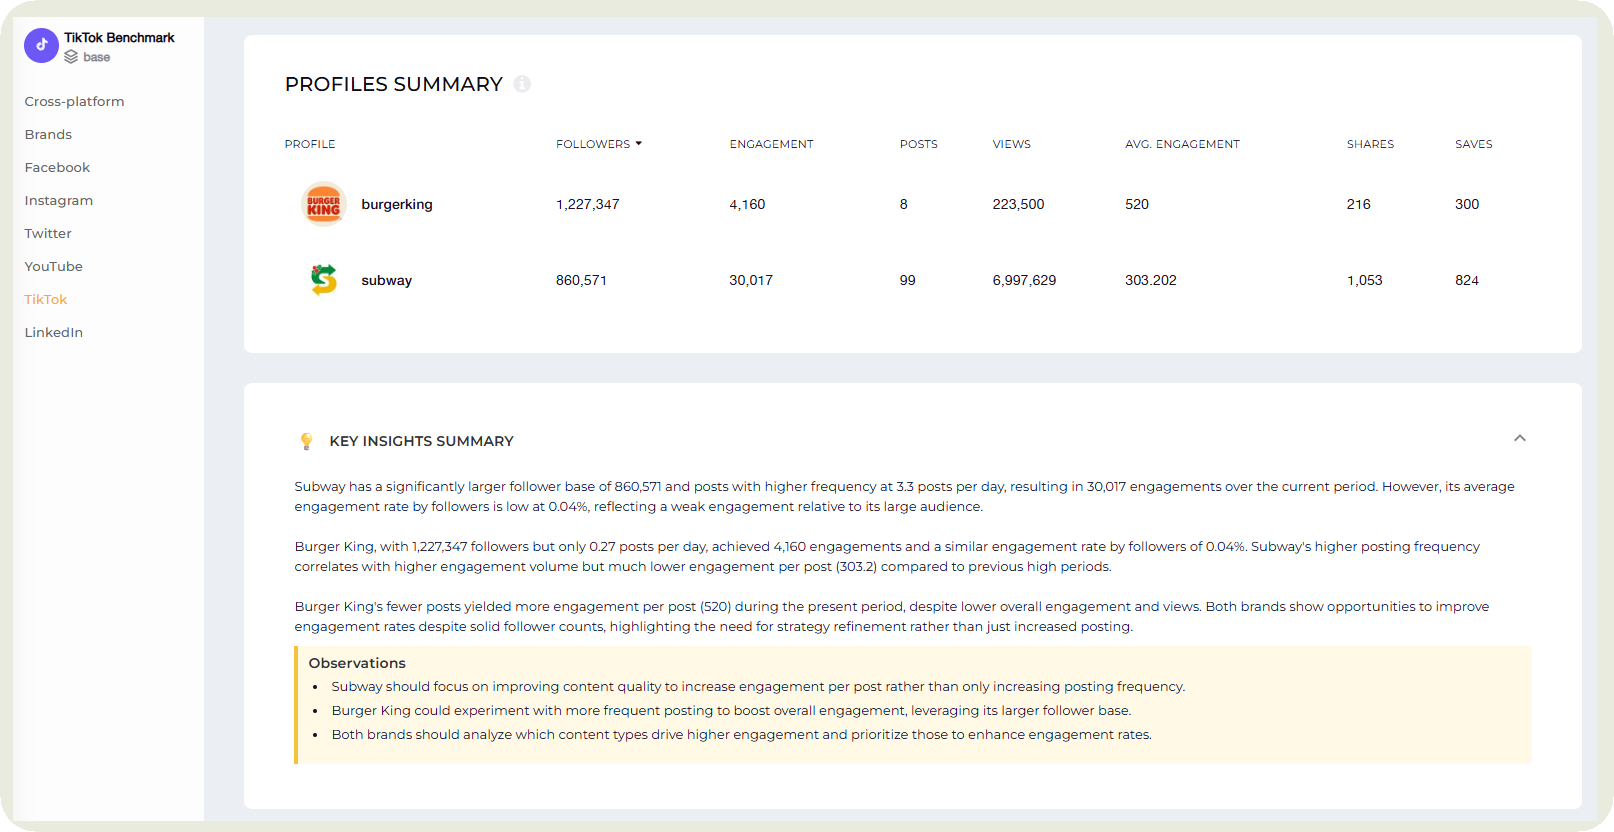Open the Brands section
Screen dimensions: 1614x832
[48, 134]
